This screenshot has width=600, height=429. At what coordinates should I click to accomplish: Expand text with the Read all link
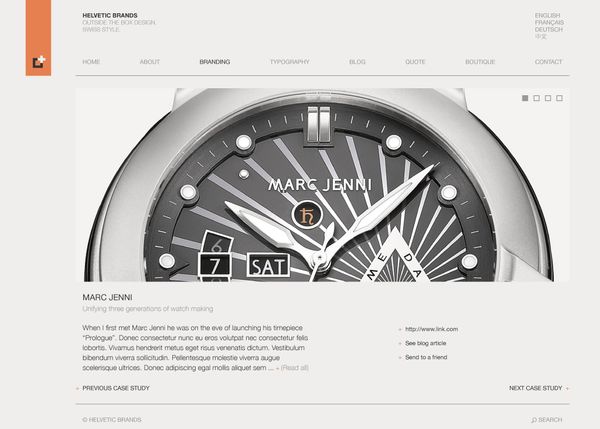[295, 368]
